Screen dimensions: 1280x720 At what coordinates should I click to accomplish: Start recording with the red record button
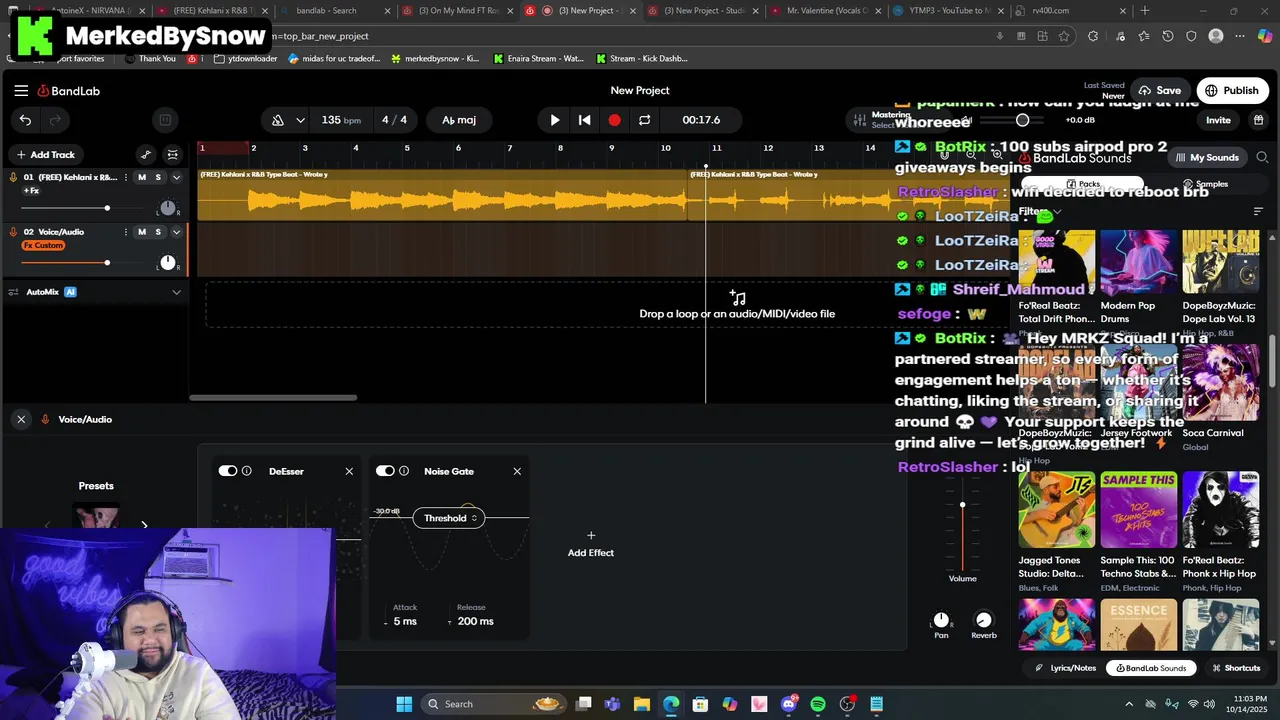[614, 120]
